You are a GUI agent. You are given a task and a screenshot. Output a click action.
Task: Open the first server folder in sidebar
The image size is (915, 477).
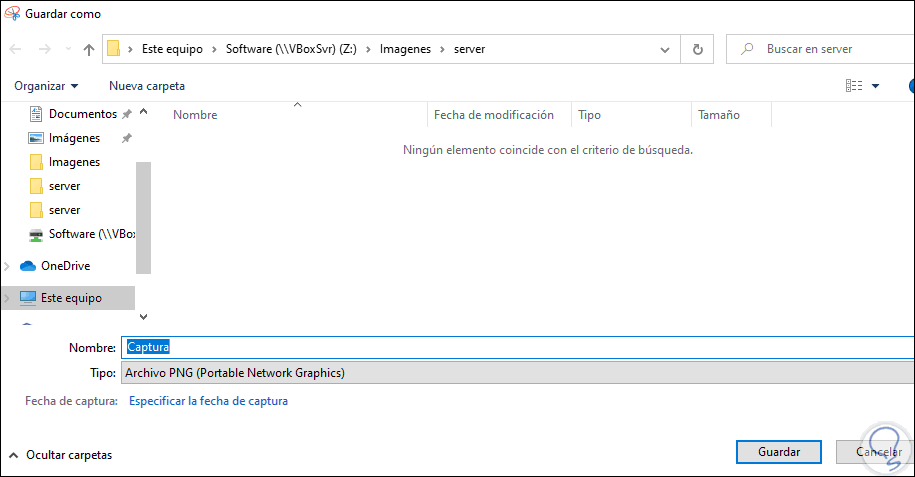[x=64, y=186]
